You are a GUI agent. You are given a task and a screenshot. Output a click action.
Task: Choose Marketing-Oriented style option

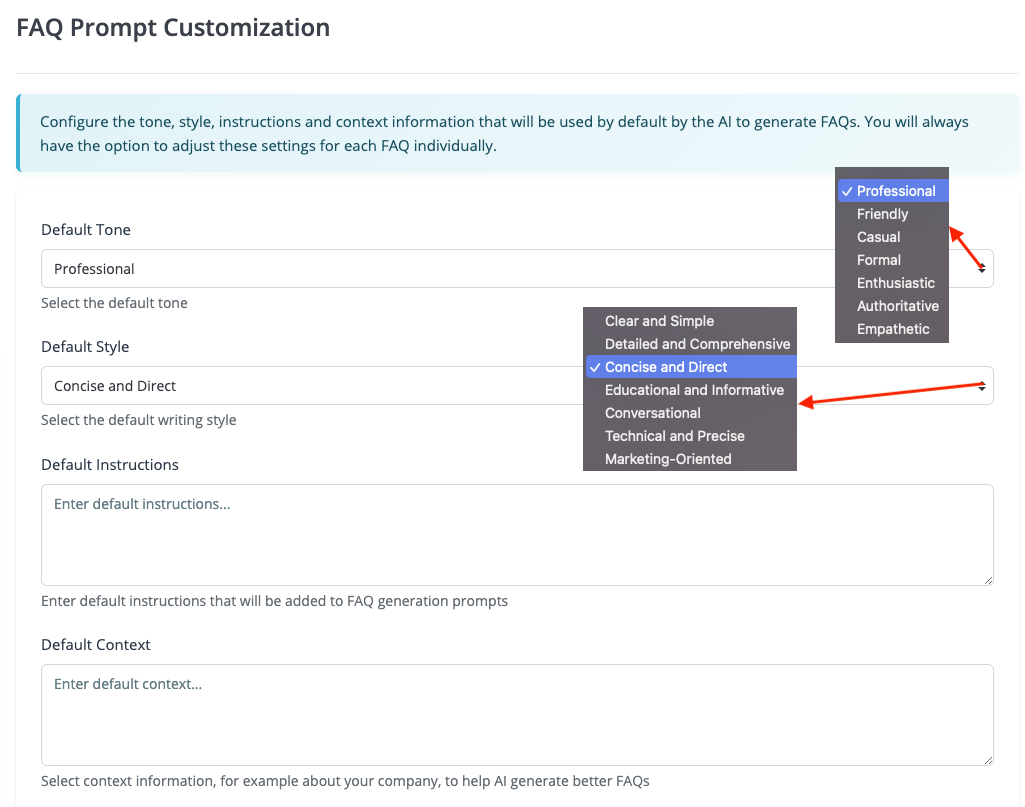tap(668, 459)
